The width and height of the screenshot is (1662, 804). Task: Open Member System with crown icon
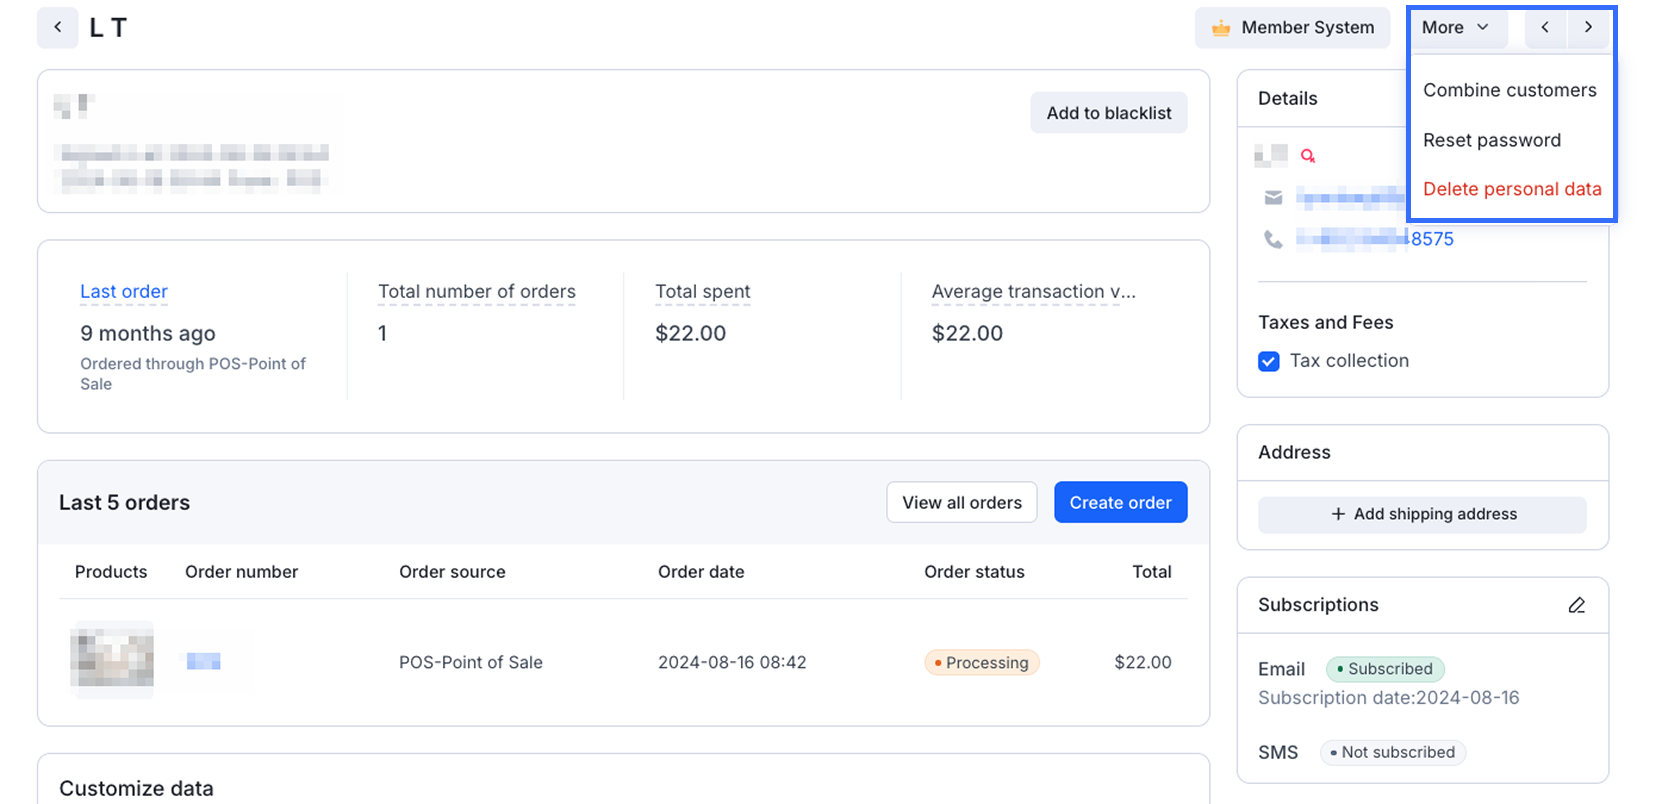(1292, 28)
